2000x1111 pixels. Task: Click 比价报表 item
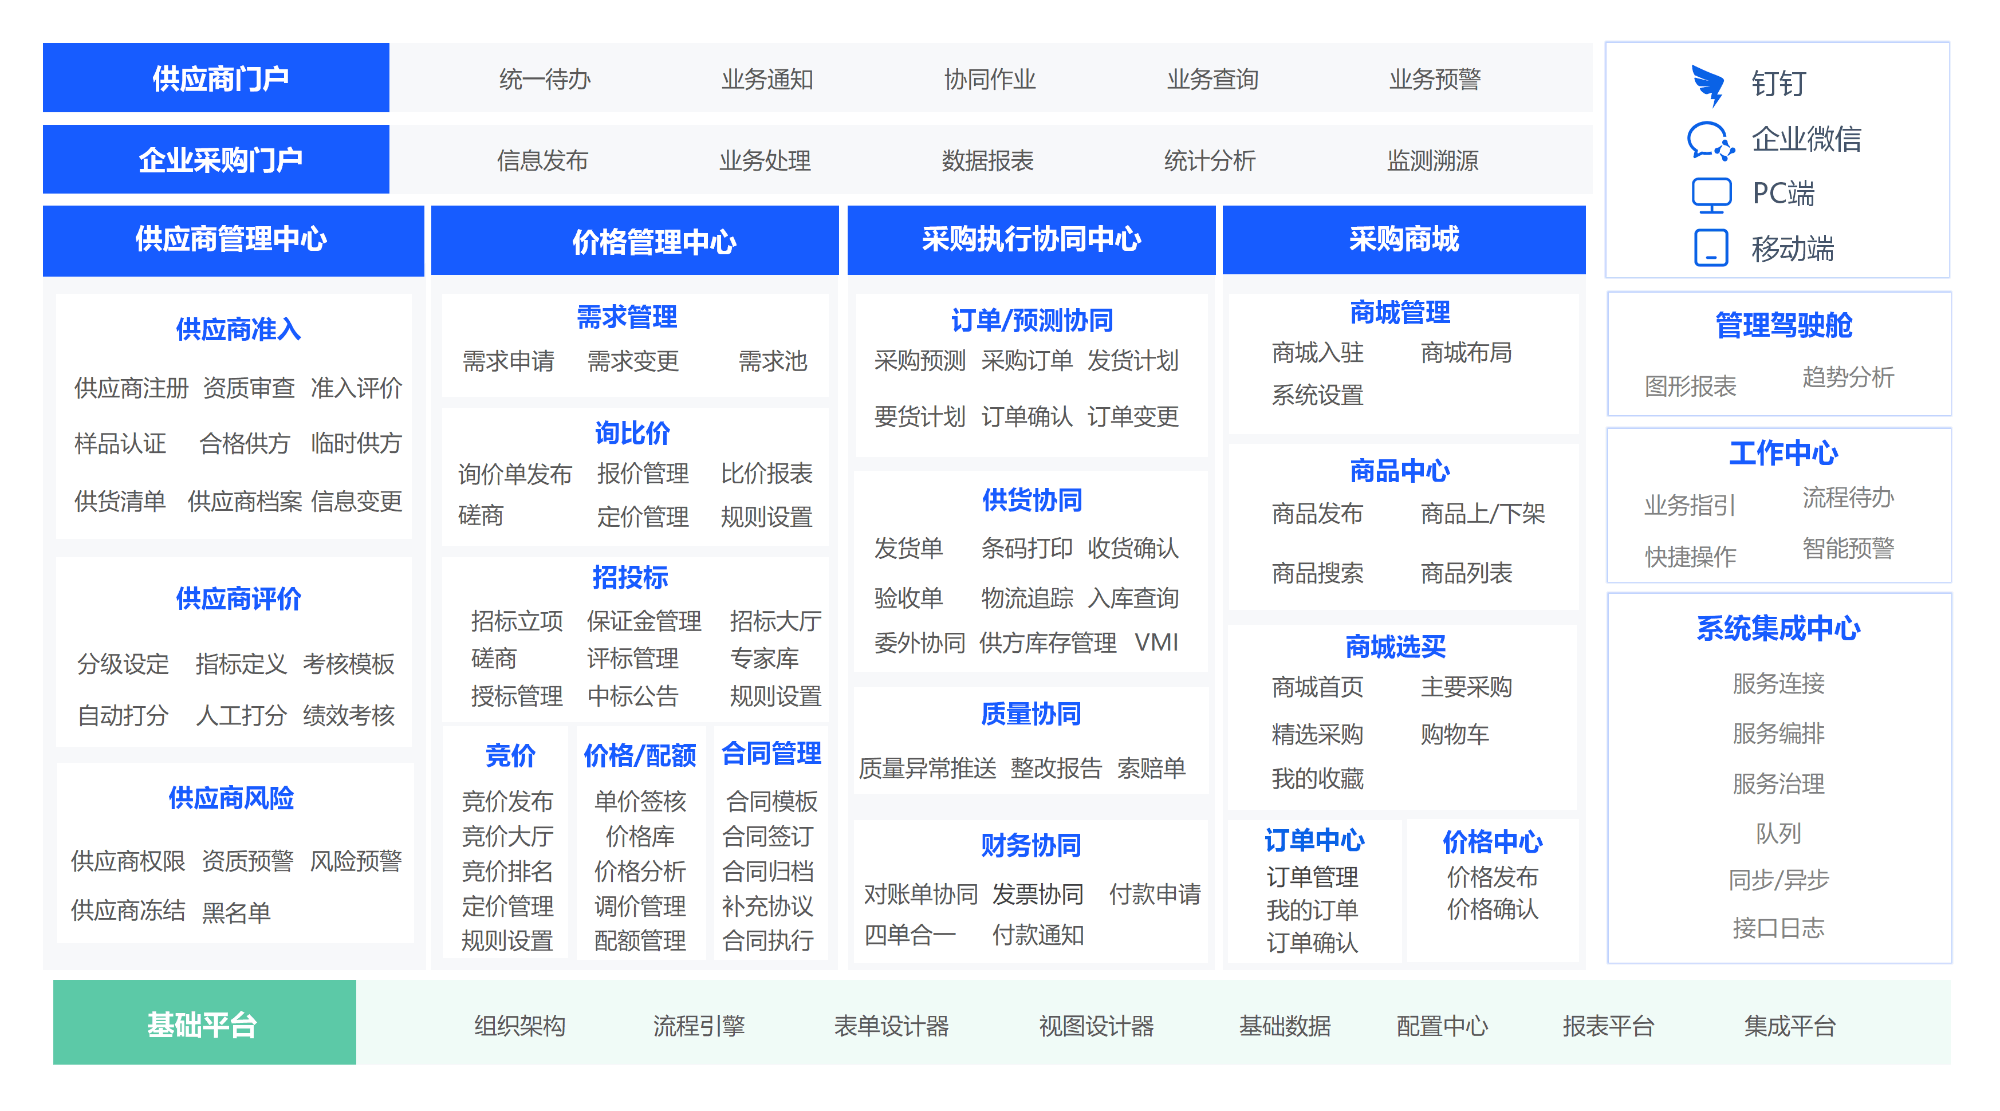pos(767,473)
